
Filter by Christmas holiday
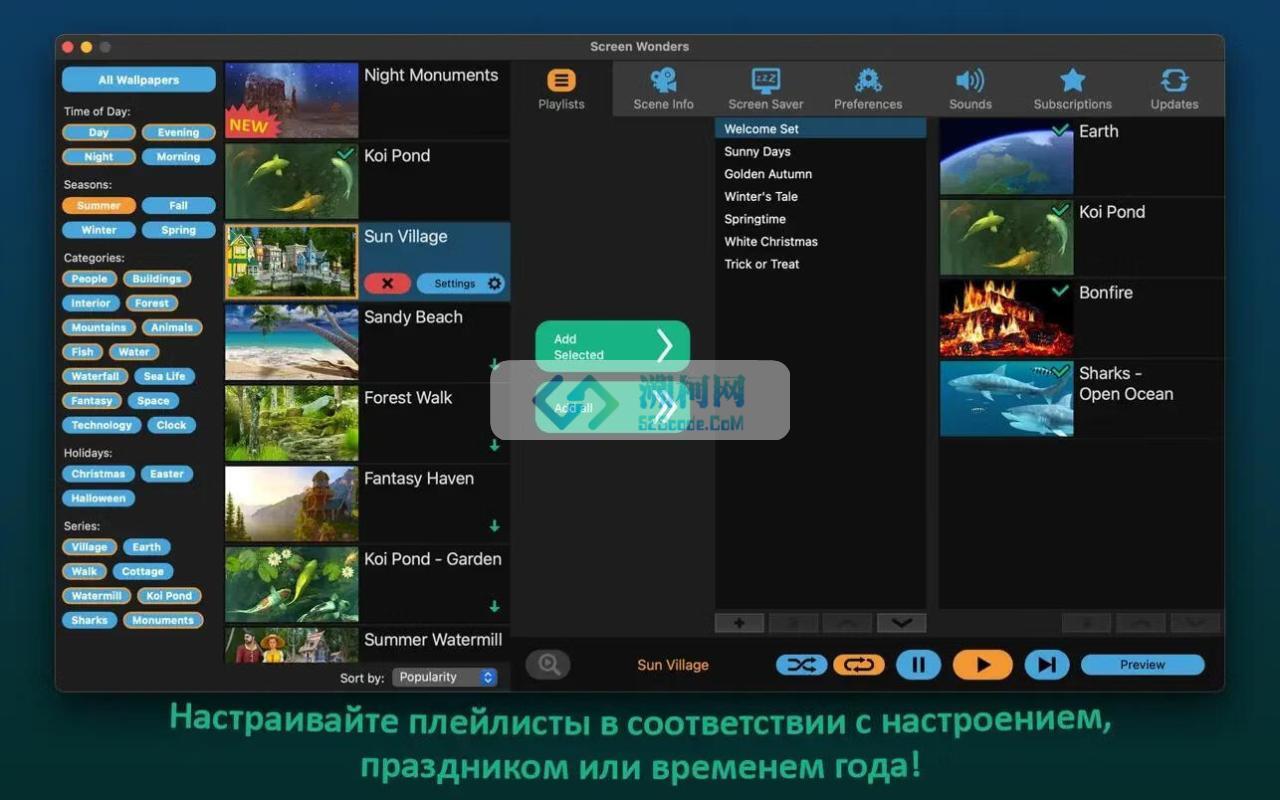98,473
